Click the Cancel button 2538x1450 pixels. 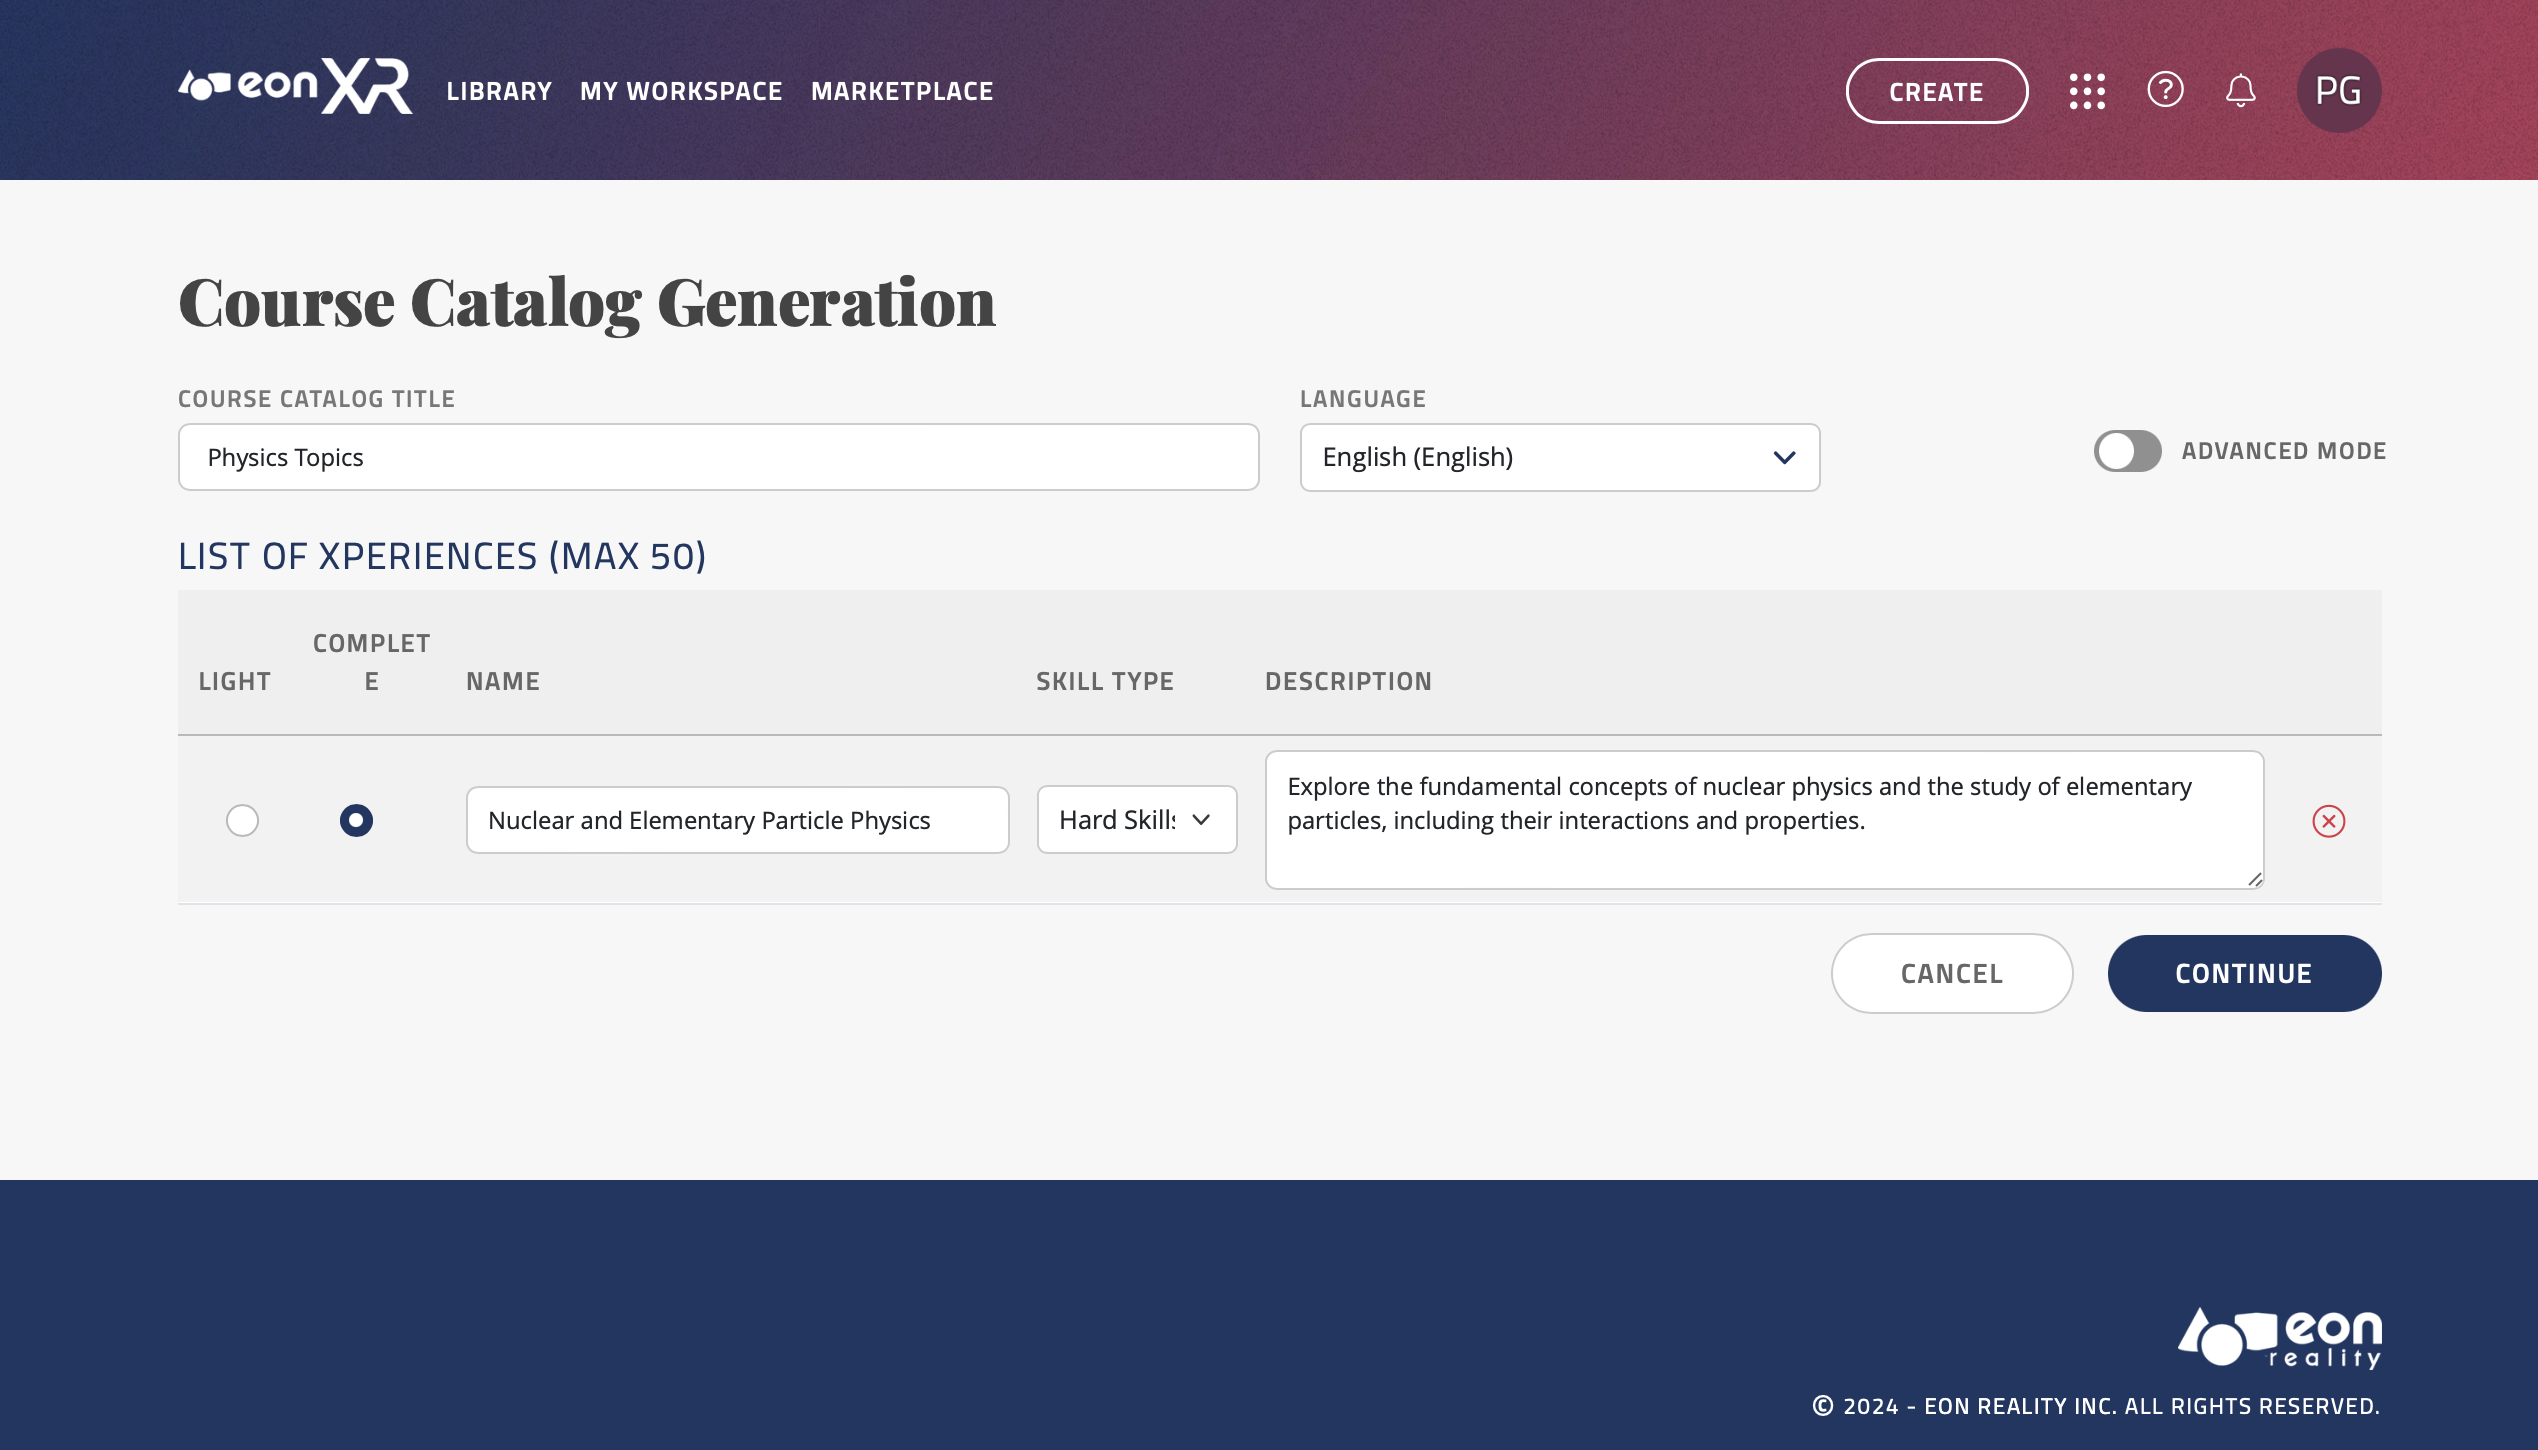(1951, 973)
